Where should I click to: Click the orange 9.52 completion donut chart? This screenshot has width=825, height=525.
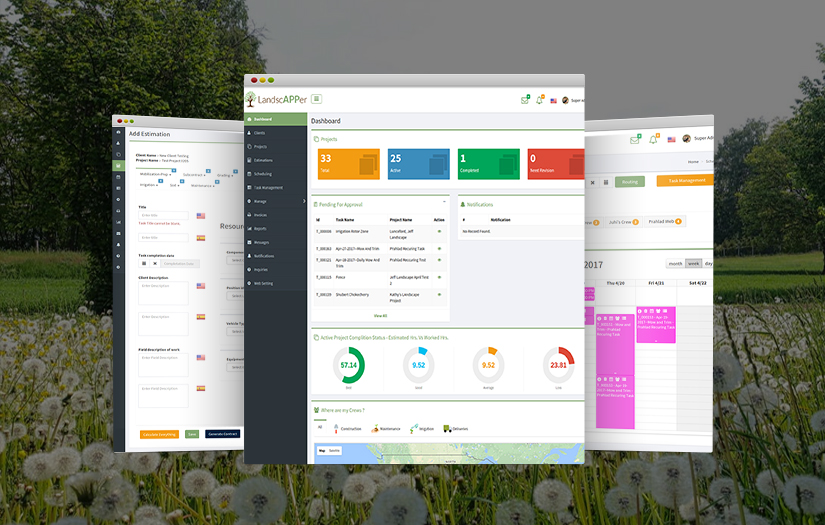(489, 365)
